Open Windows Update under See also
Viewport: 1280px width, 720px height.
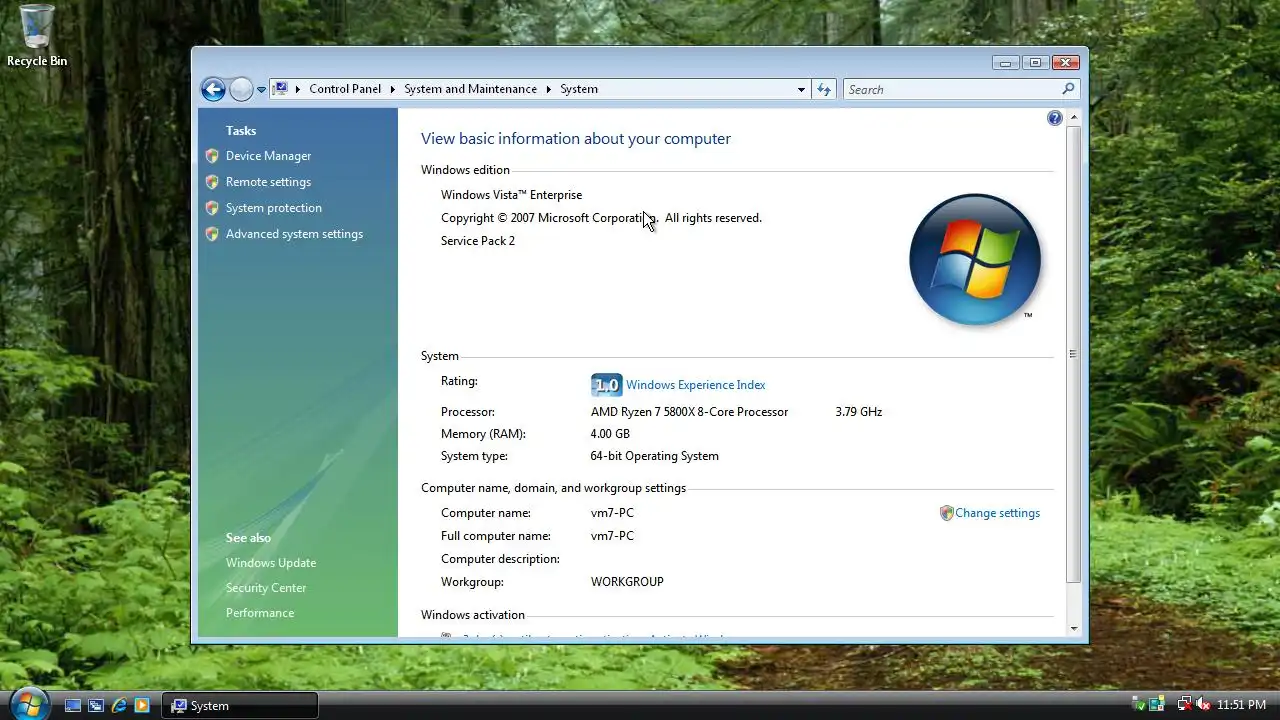click(x=271, y=563)
